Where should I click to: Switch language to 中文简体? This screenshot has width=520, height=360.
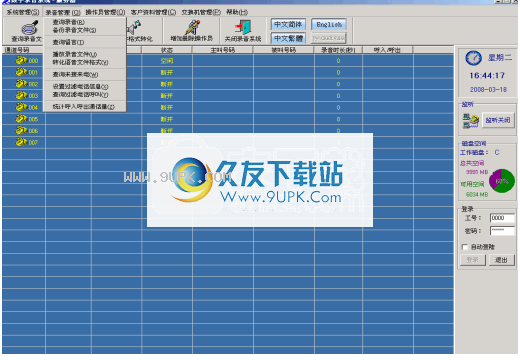point(288,24)
